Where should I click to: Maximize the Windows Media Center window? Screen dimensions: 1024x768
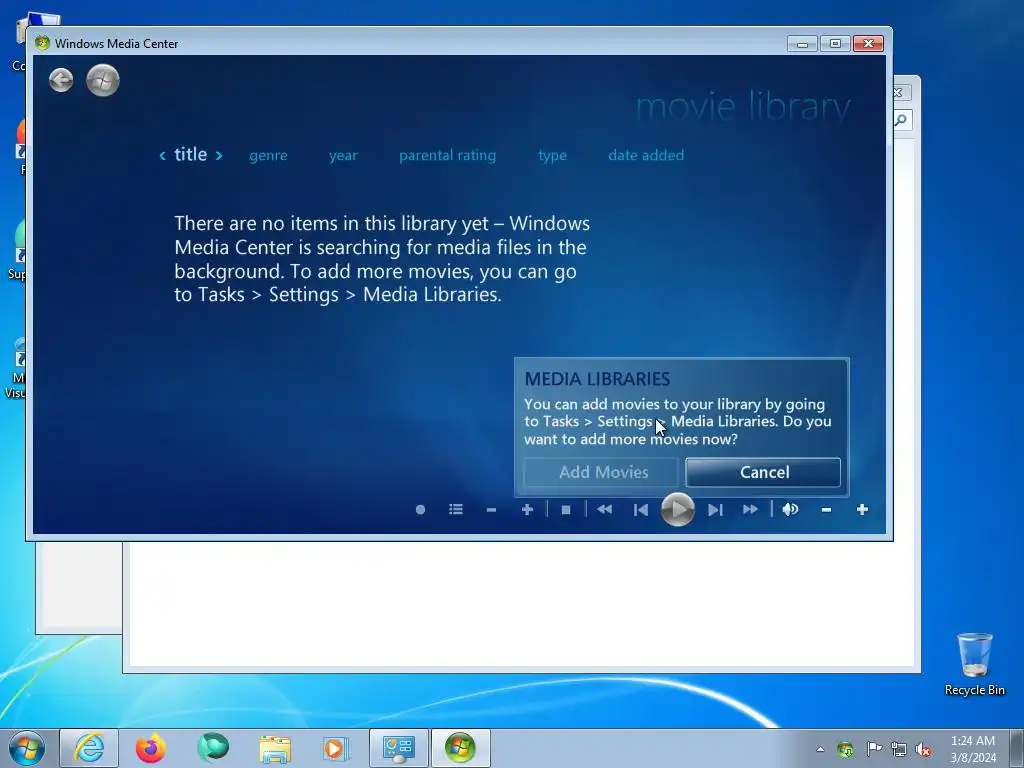point(835,44)
